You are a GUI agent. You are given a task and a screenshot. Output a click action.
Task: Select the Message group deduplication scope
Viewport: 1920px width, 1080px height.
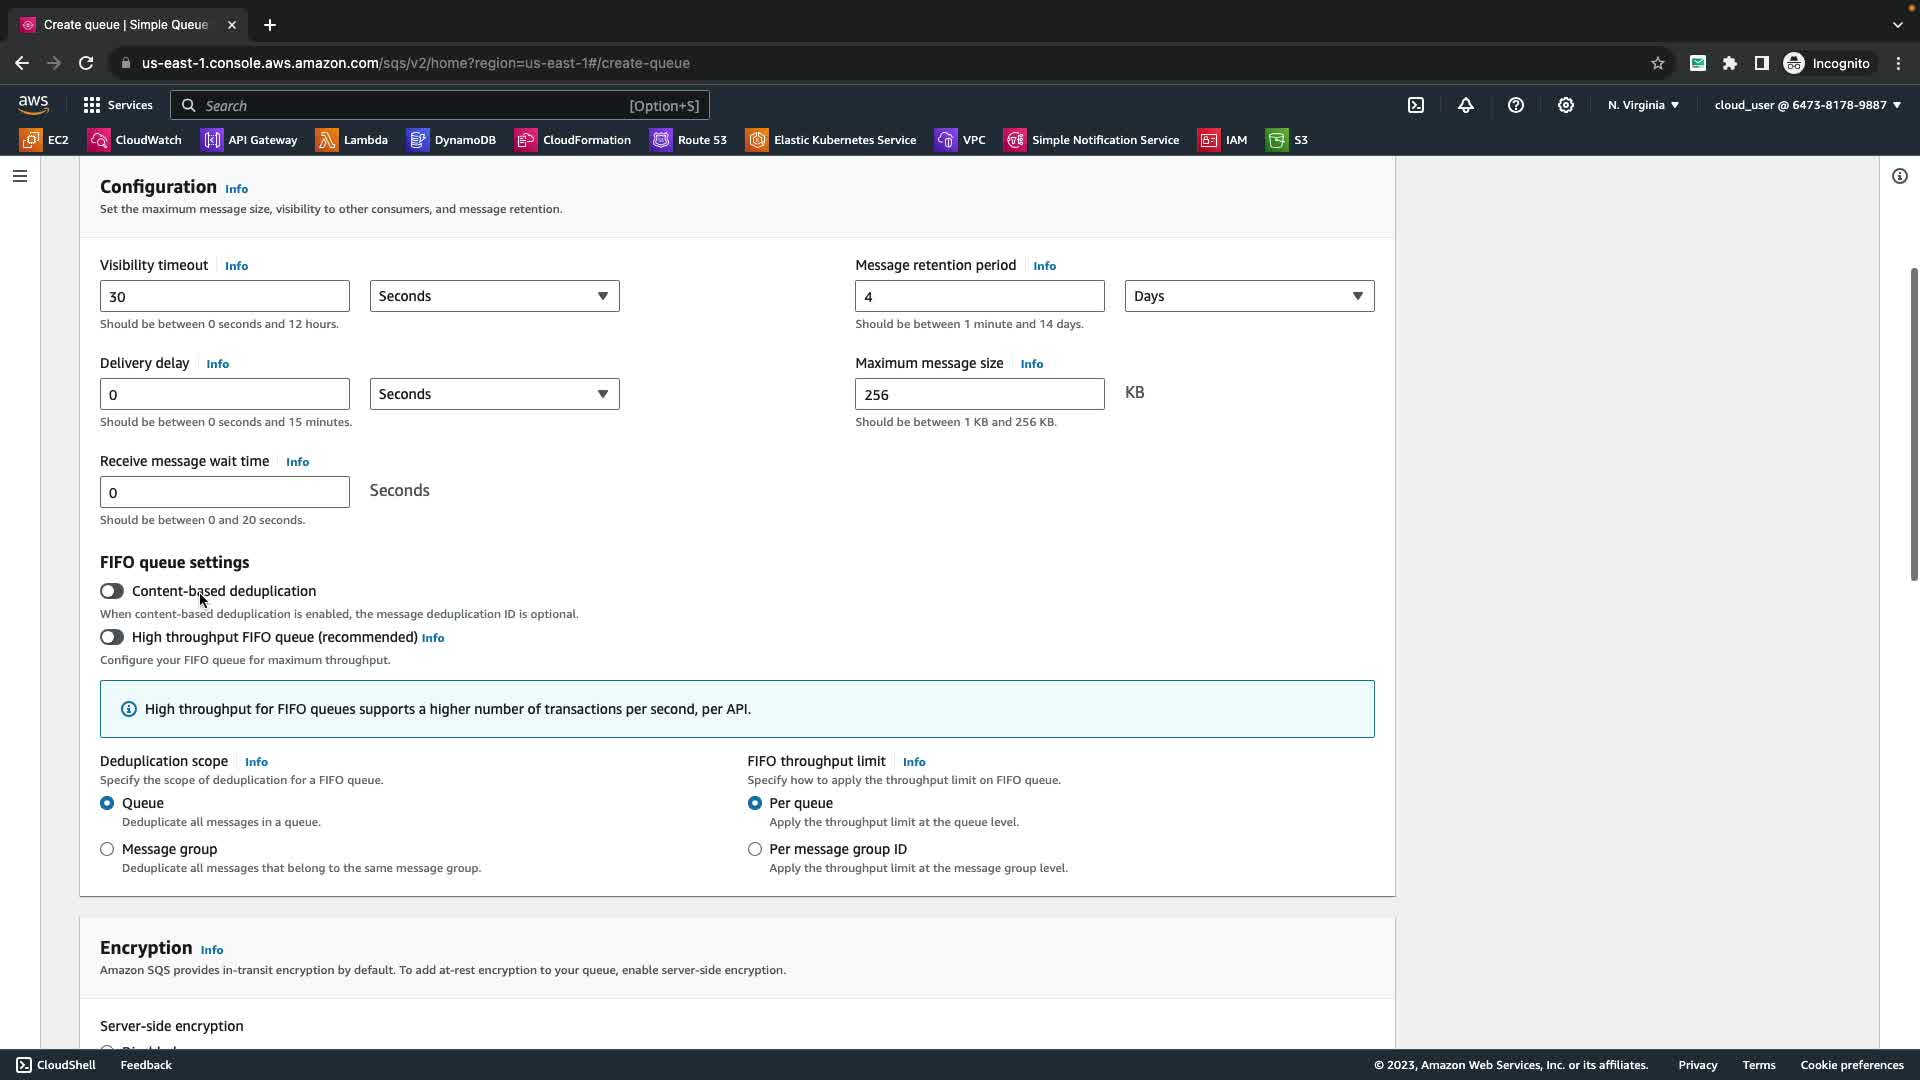pos(107,849)
